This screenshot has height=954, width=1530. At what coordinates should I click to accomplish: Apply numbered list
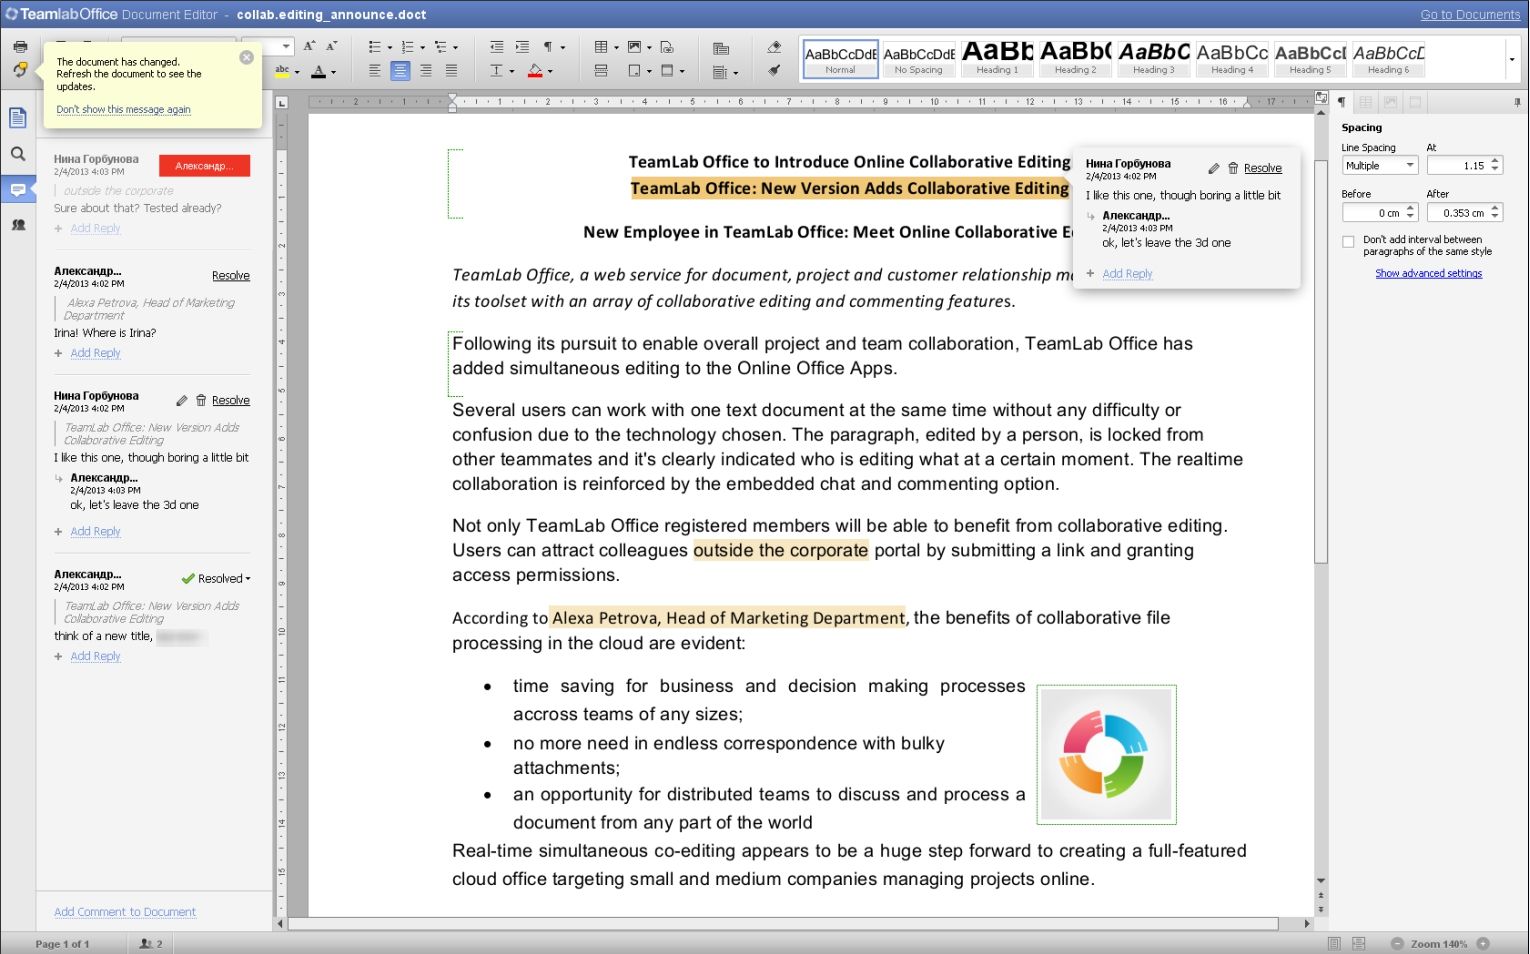click(x=407, y=47)
